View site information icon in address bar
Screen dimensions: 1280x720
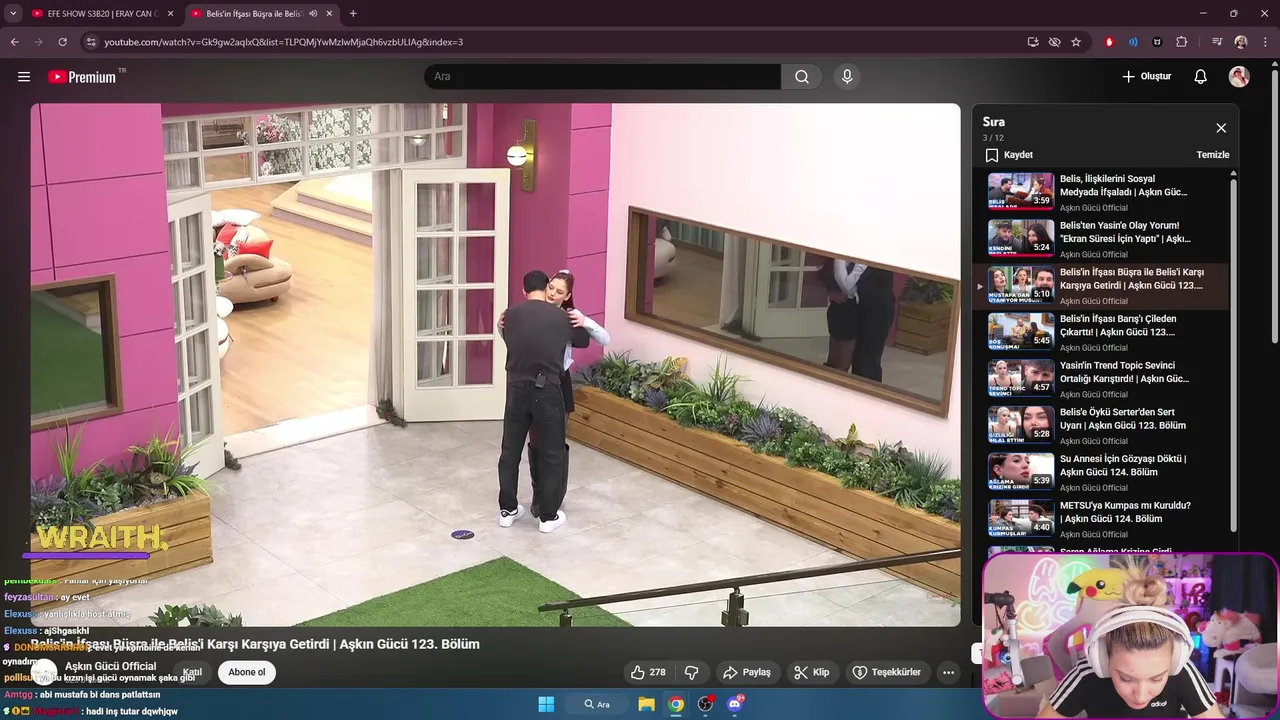(91, 42)
